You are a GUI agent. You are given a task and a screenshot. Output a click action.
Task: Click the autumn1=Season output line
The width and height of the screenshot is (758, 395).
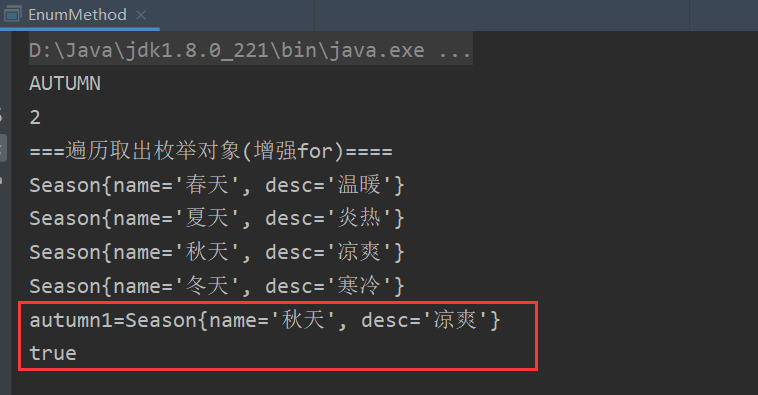[265, 320]
